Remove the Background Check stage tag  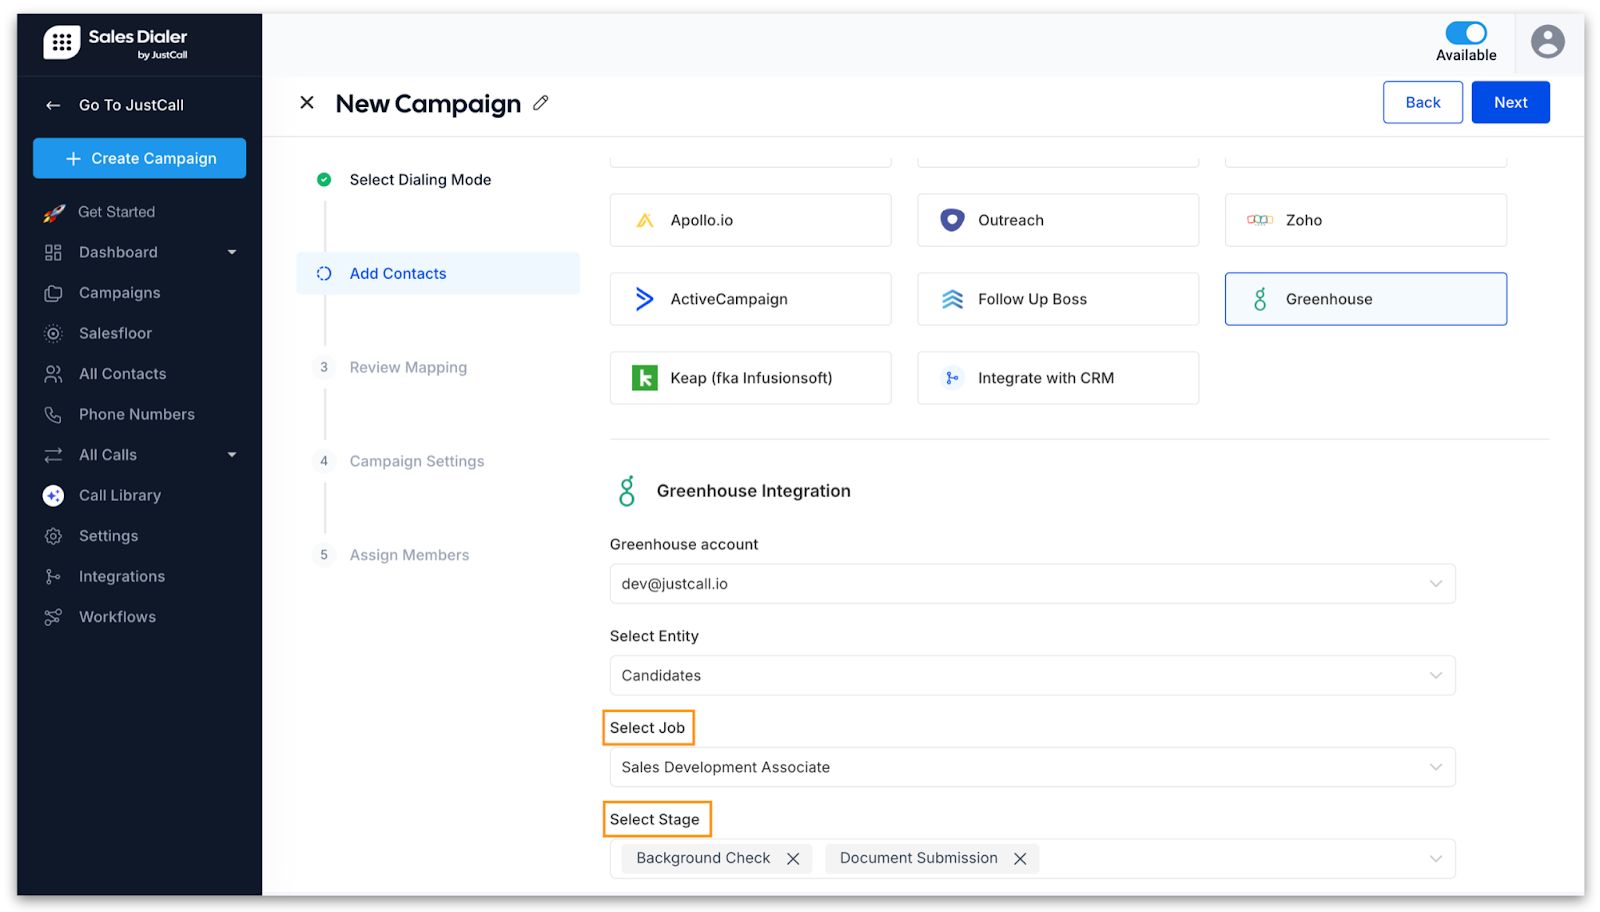coord(793,859)
